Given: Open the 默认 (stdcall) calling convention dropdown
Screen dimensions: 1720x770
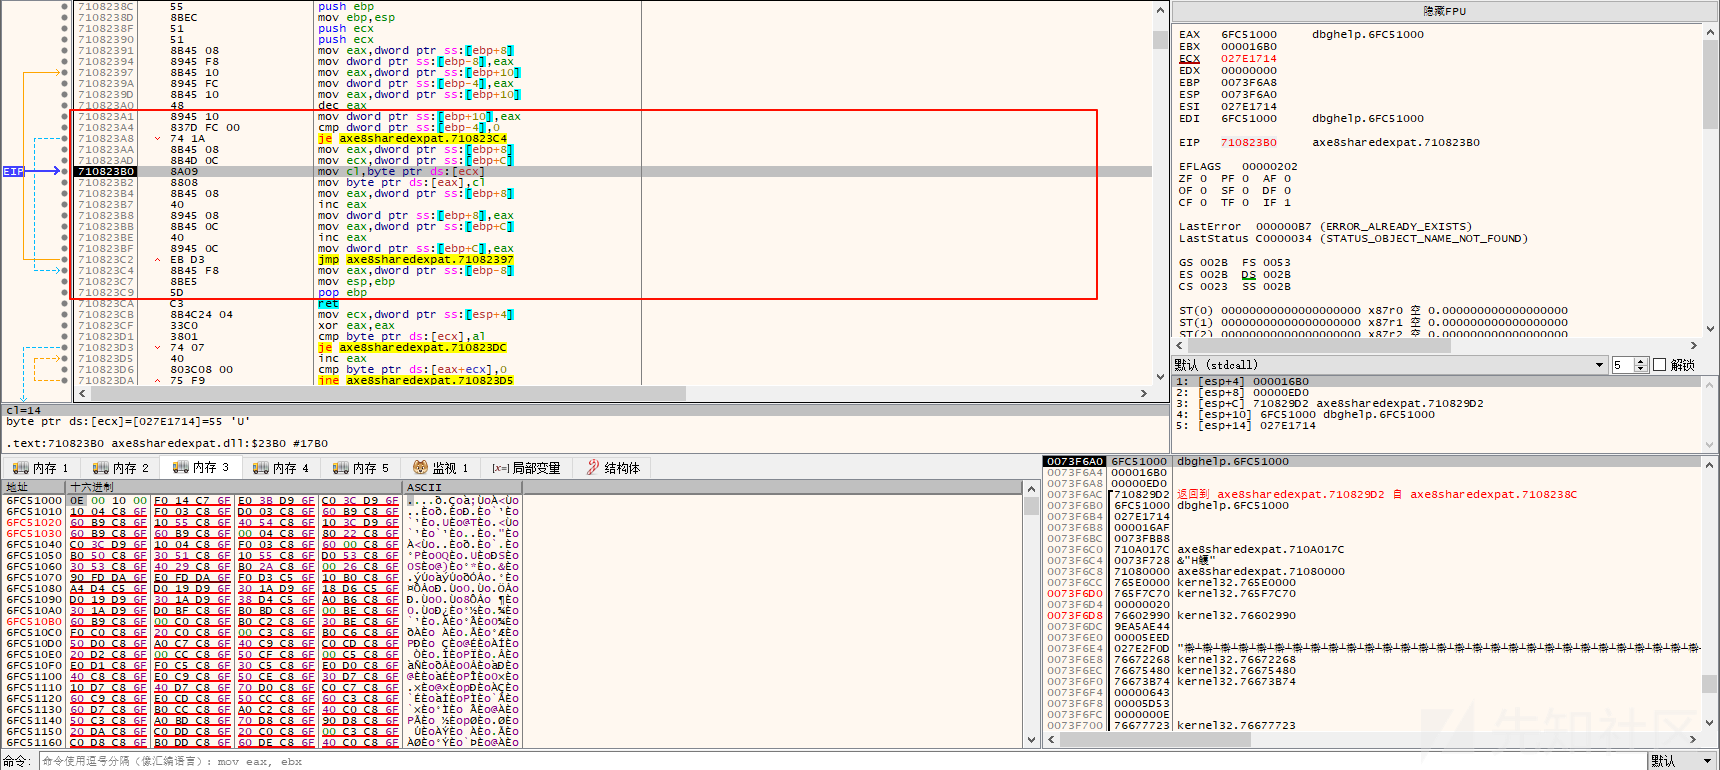Looking at the screenshot, I should [x=1390, y=365].
